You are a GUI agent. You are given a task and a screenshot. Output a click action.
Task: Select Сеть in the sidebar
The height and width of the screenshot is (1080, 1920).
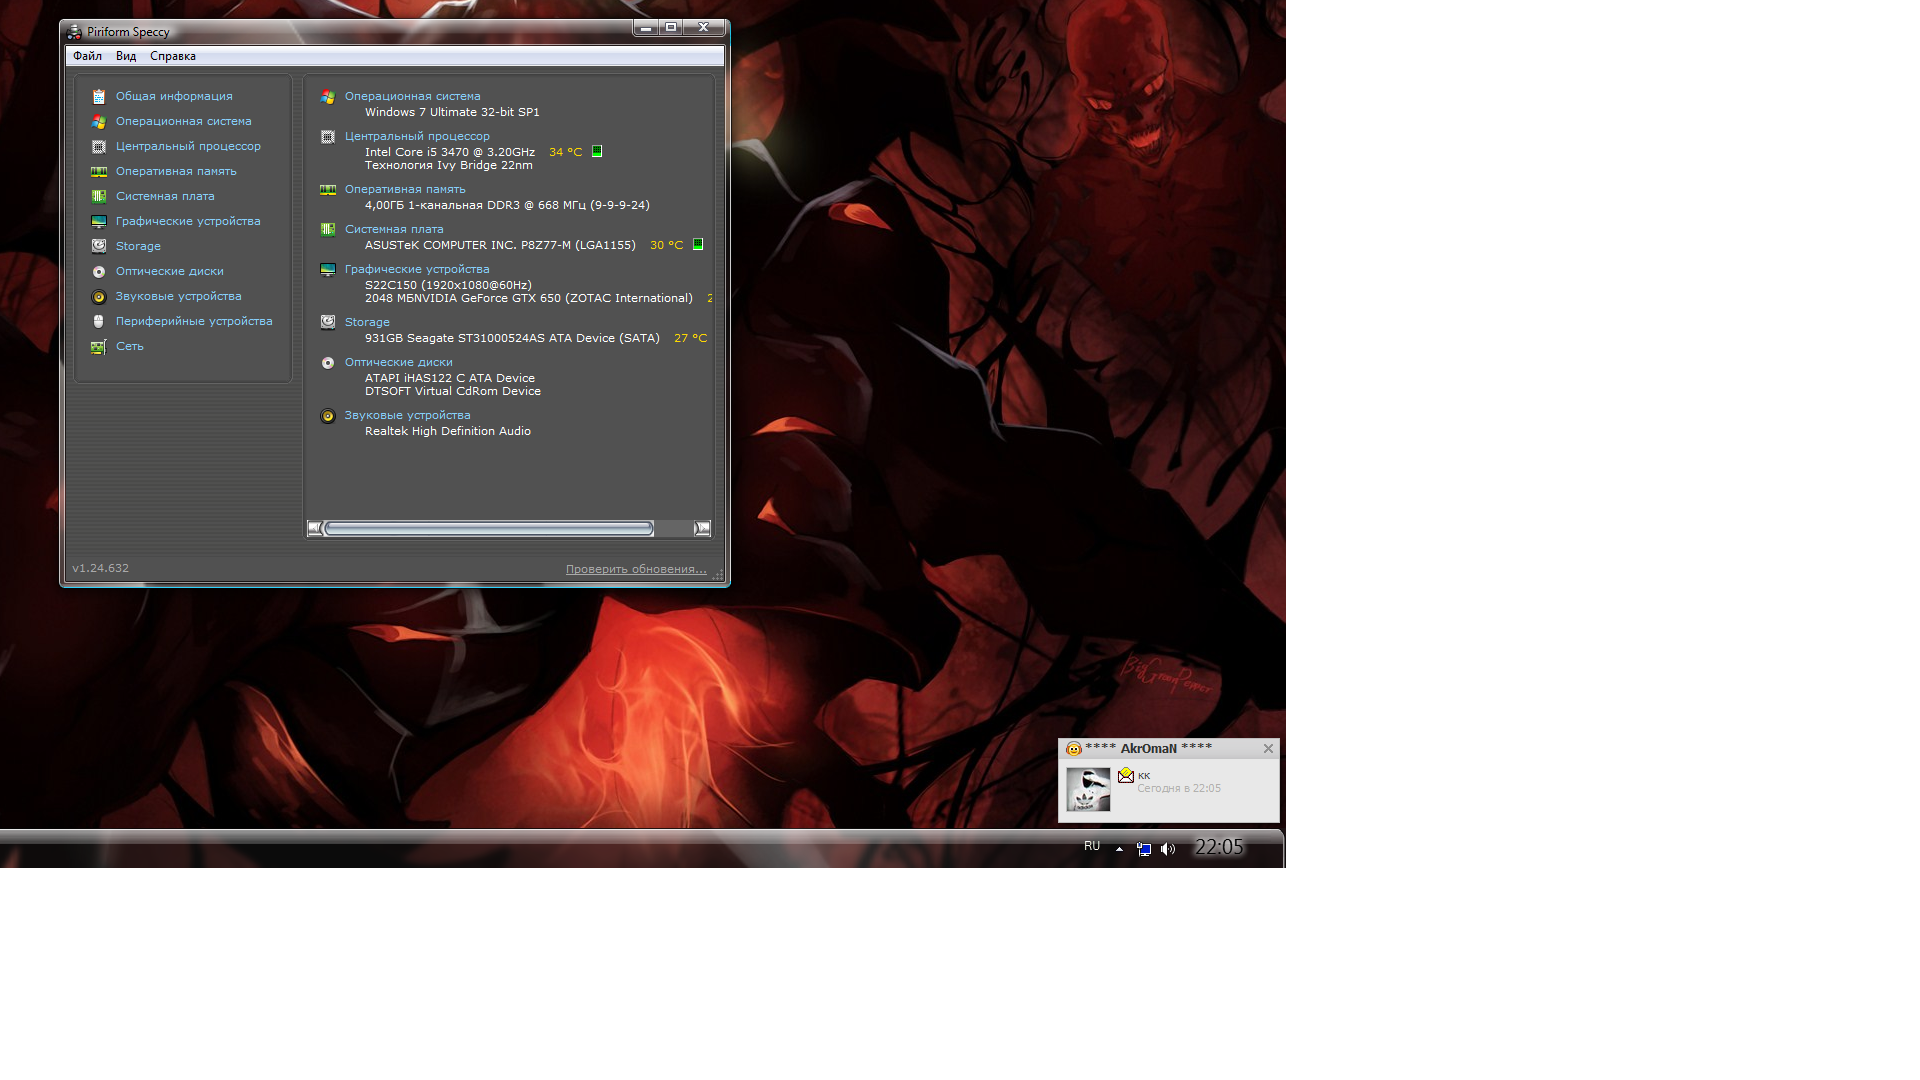point(130,346)
